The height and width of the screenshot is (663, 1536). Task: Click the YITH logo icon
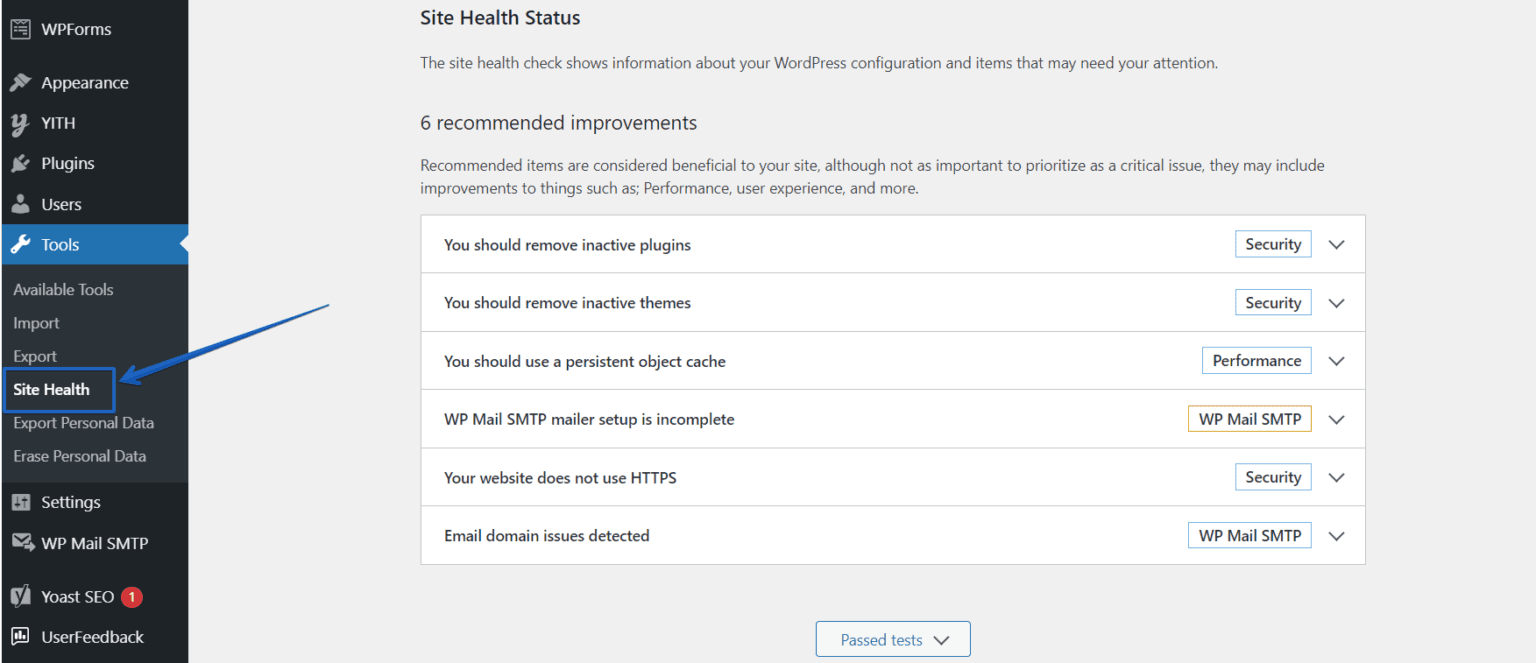20,124
